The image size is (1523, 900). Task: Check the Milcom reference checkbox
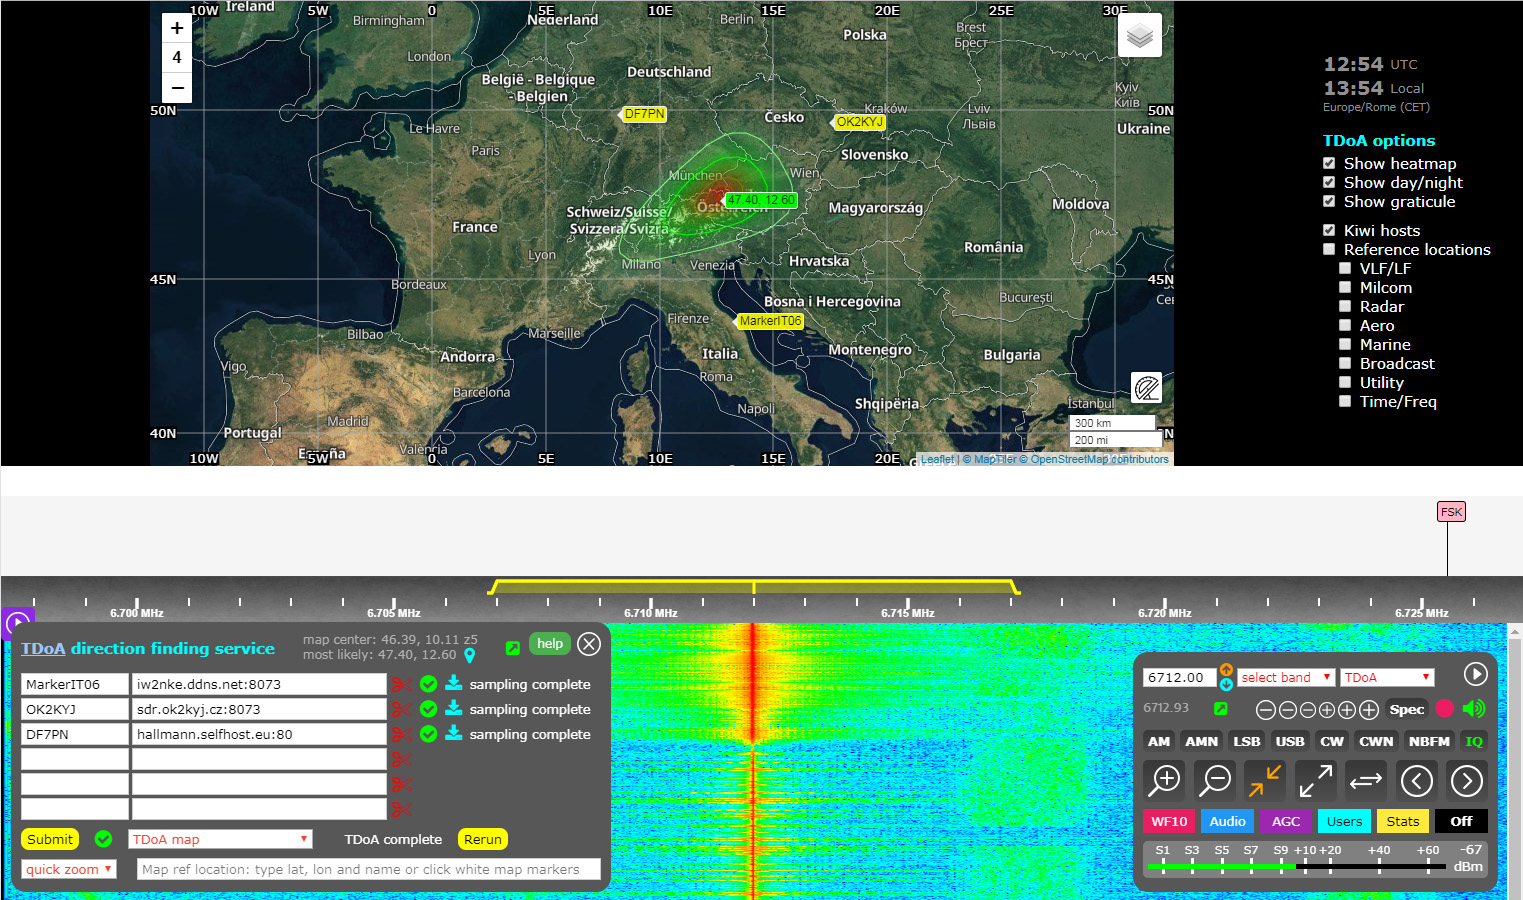tap(1345, 287)
